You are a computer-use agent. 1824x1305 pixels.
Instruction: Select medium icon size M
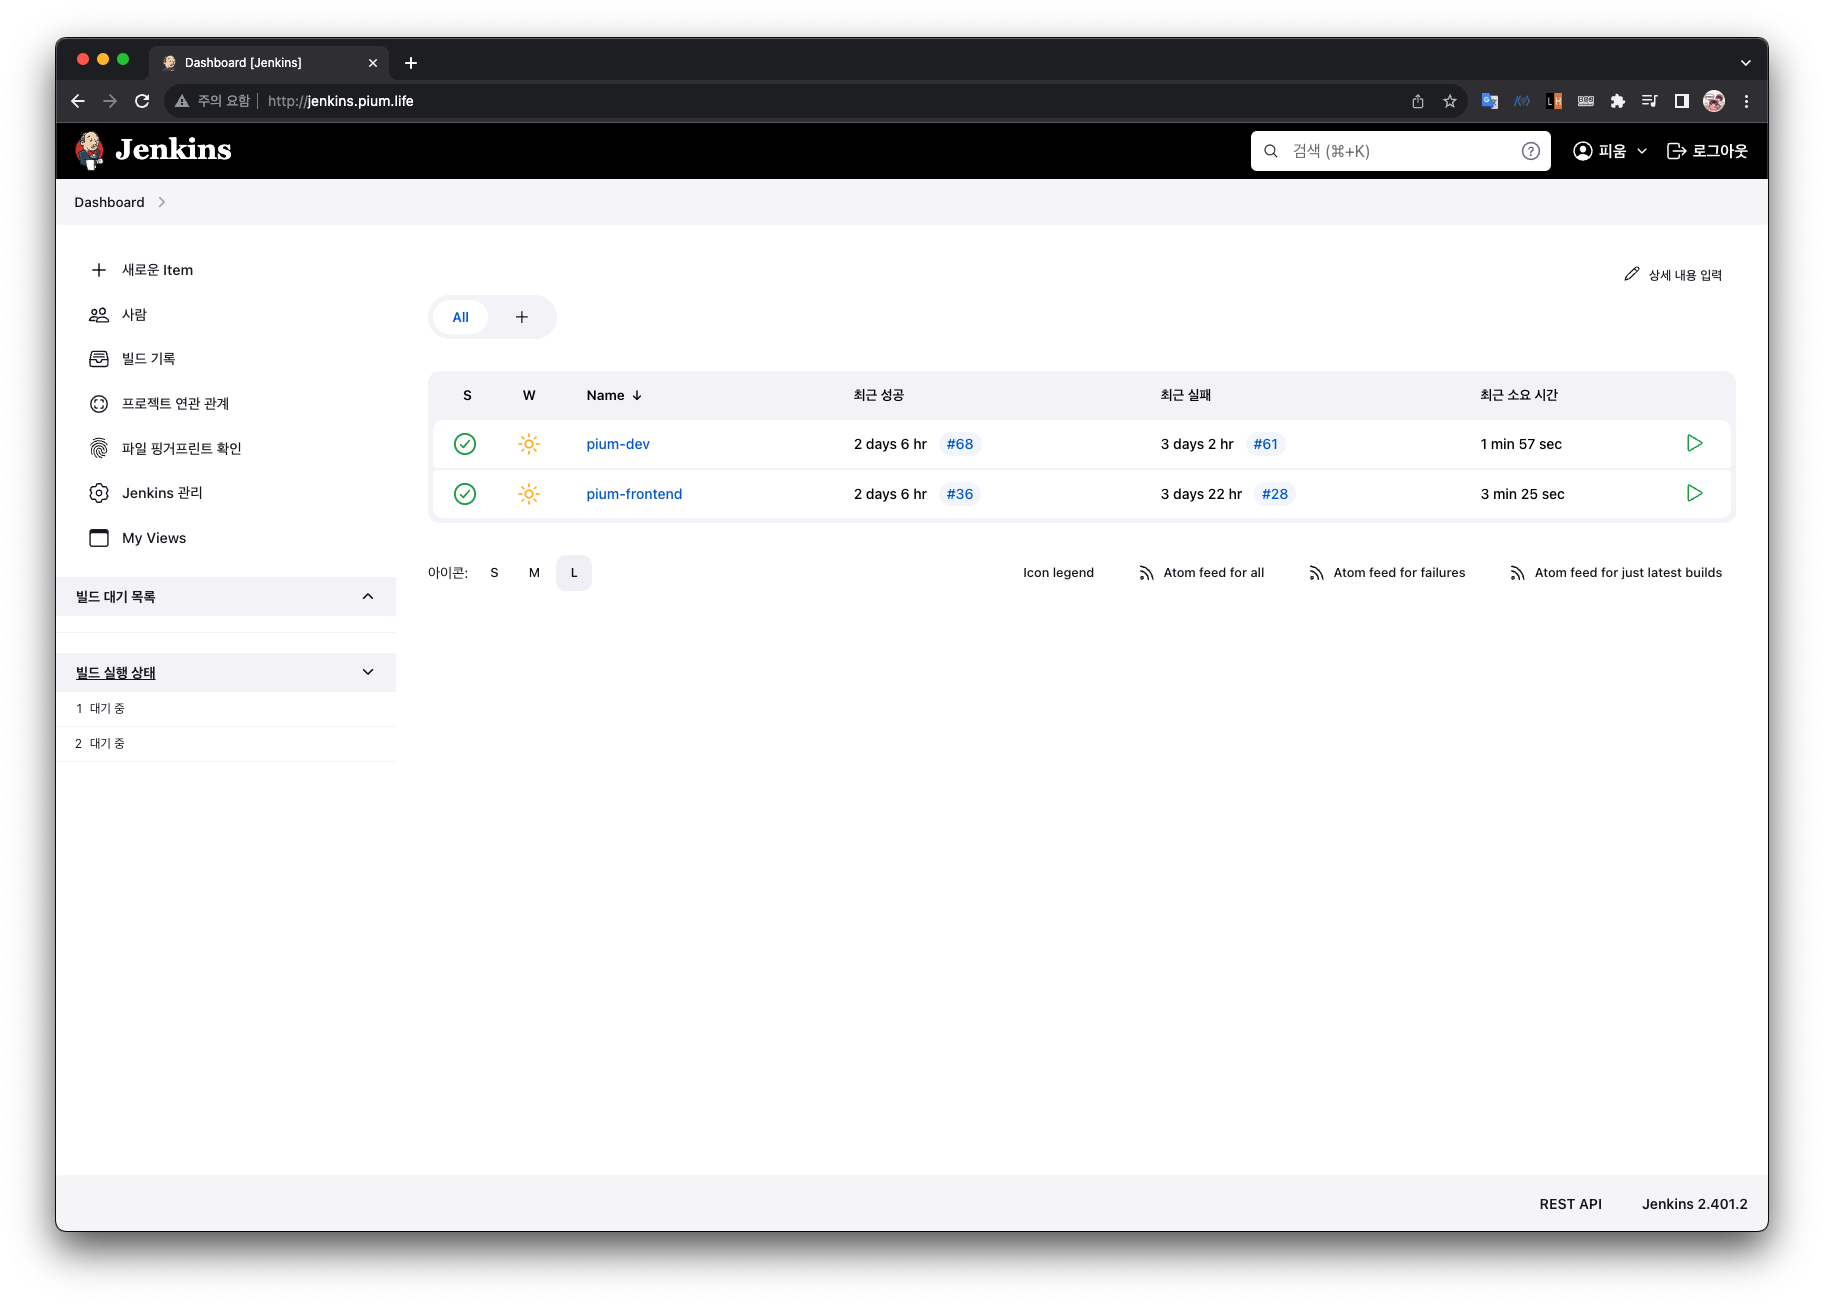(x=534, y=573)
